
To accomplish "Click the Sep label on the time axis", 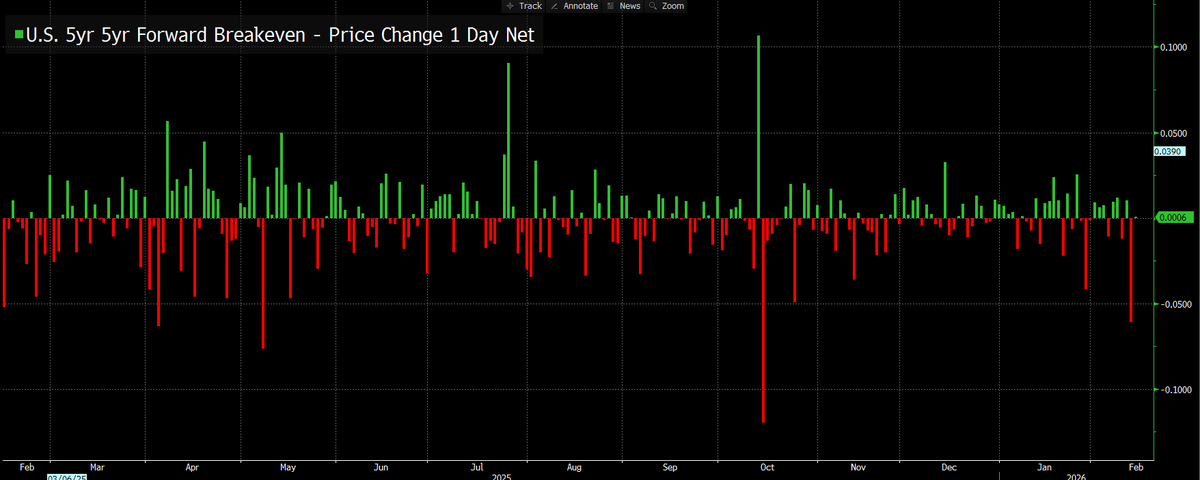I will [x=670, y=467].
